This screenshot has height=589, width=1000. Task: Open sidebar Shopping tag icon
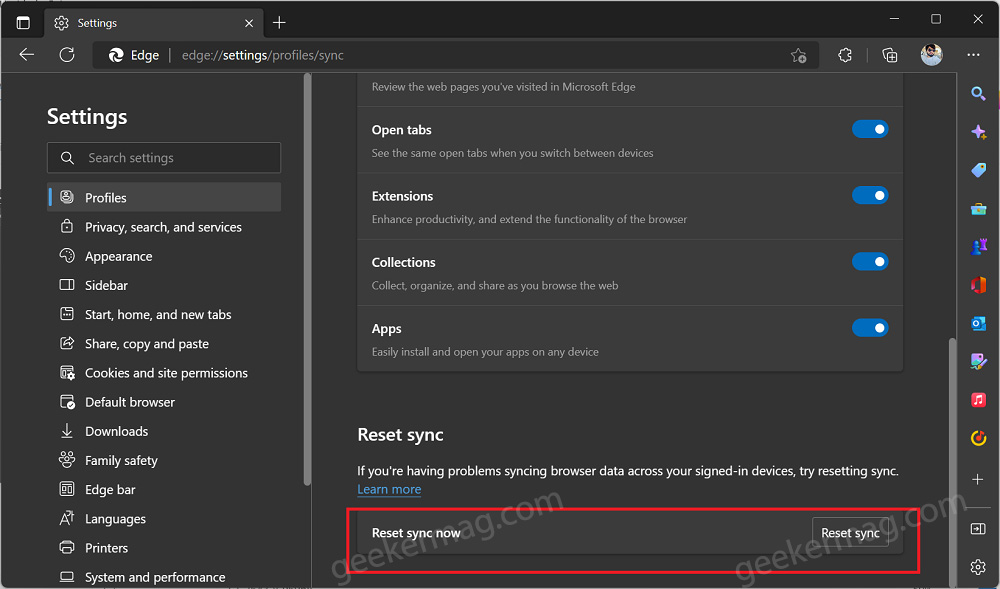[x=978, y=170]
